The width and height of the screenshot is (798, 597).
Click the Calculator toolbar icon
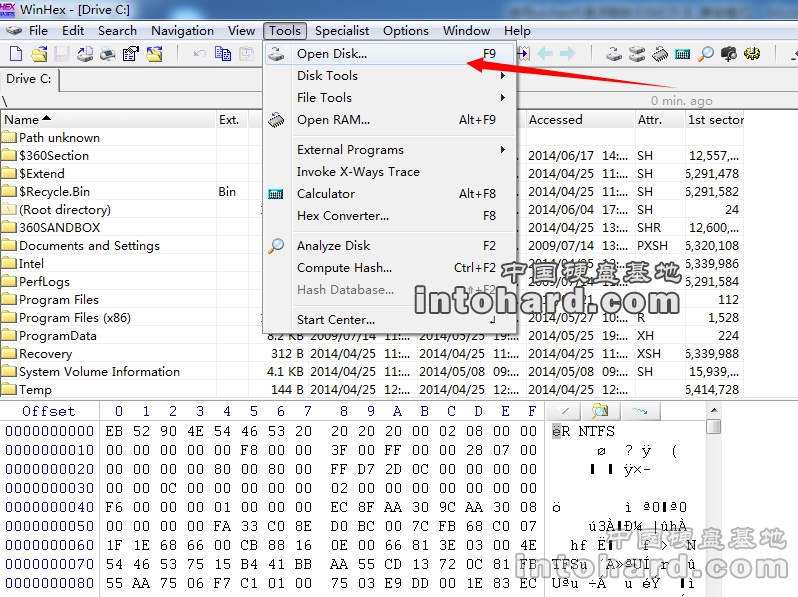pos(682,53)
